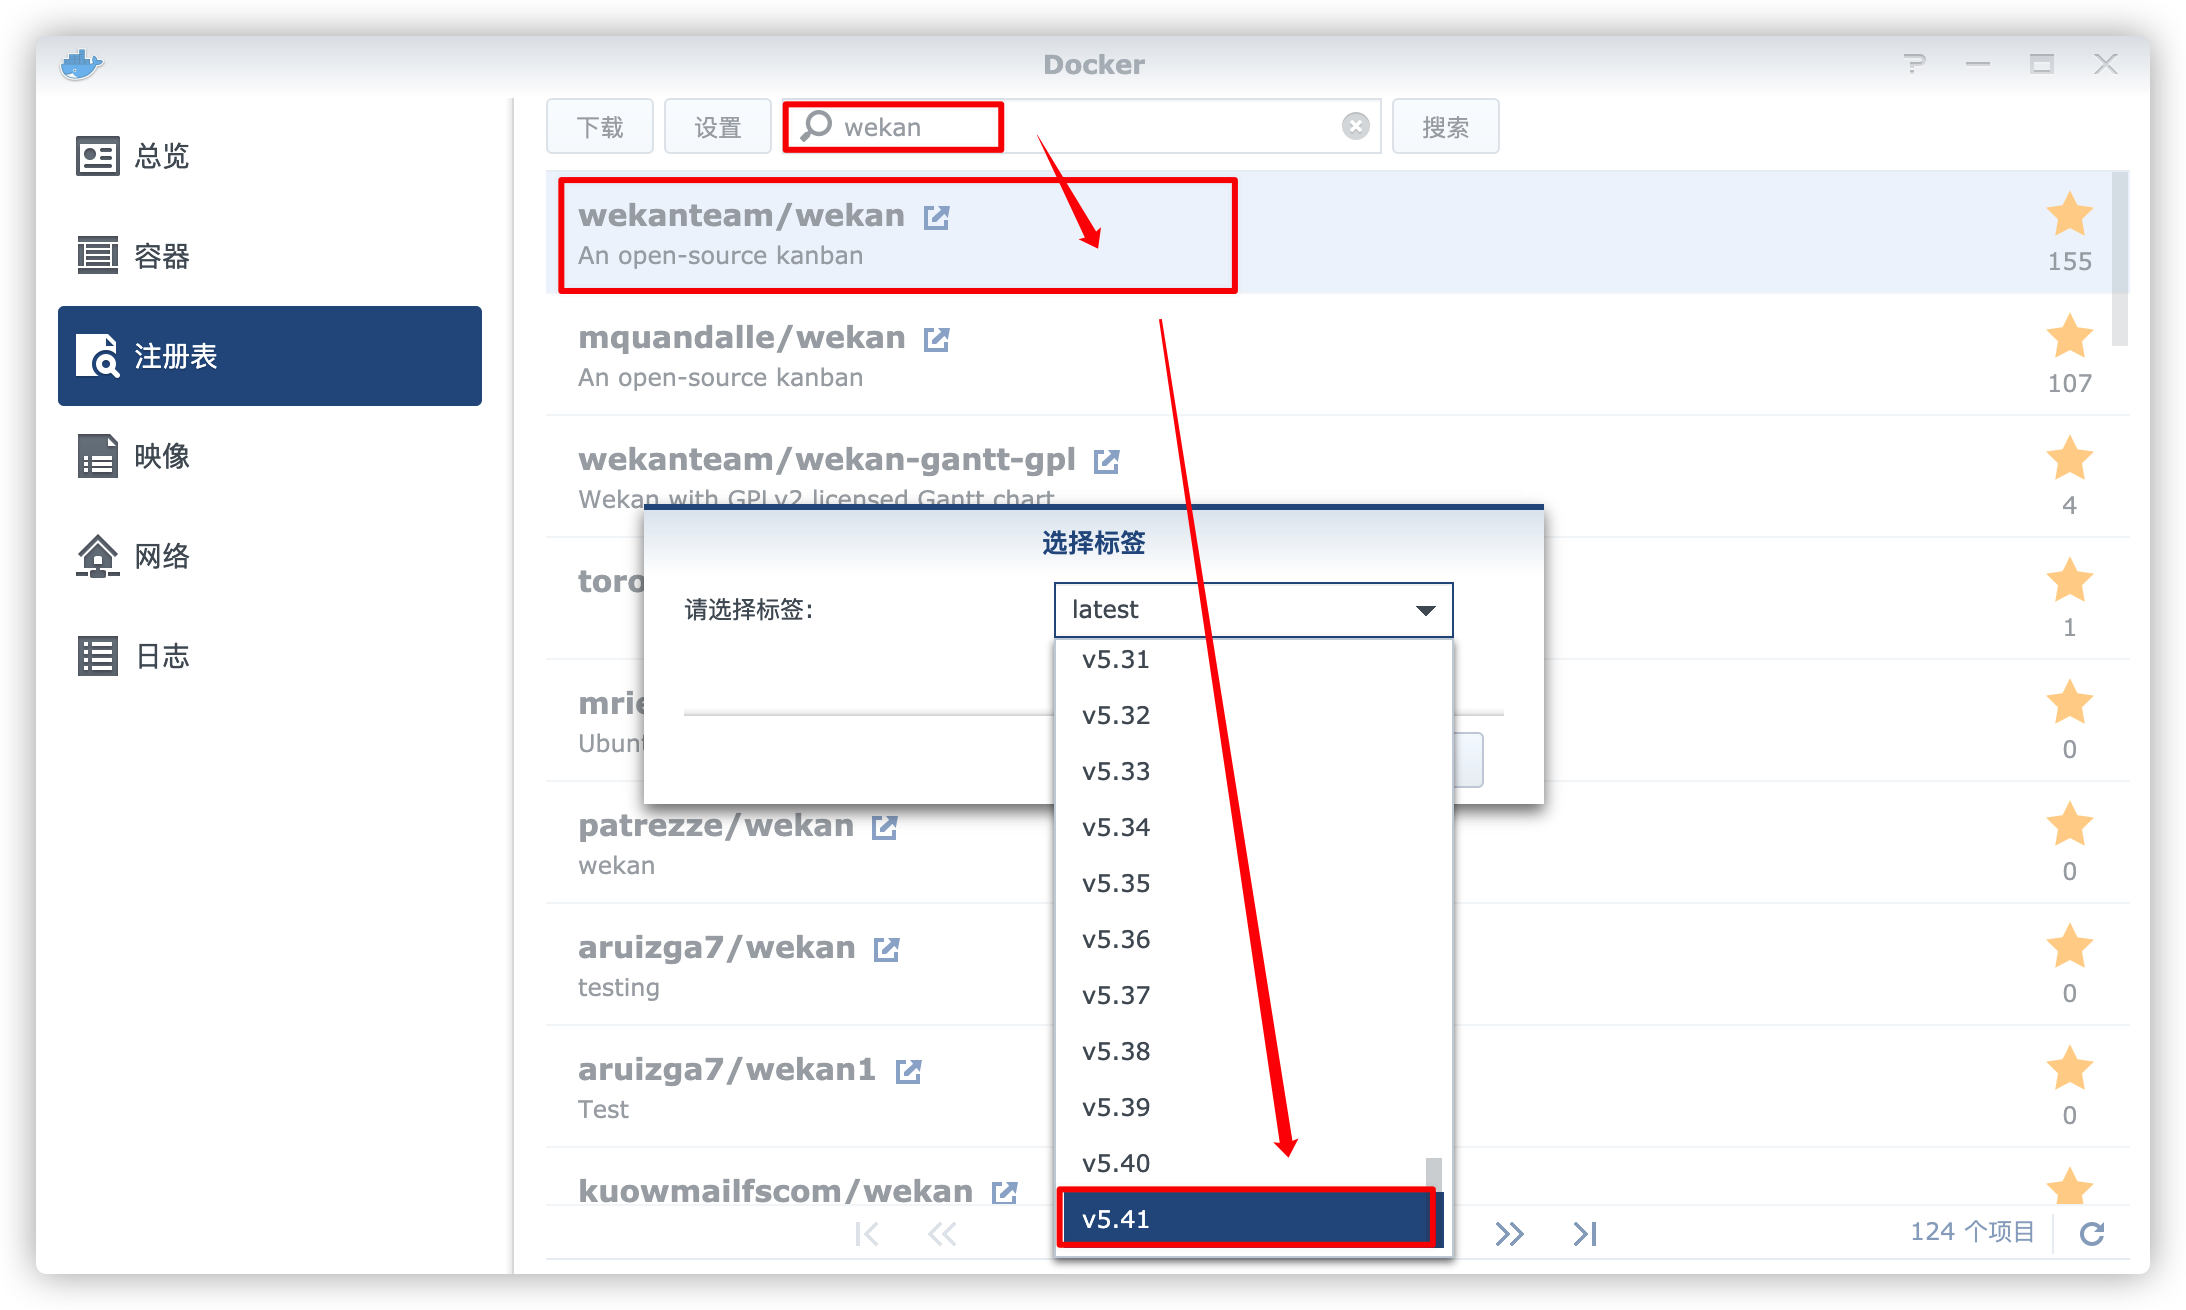
Task: Jump to last page of results
Action: point(1585,1233)
